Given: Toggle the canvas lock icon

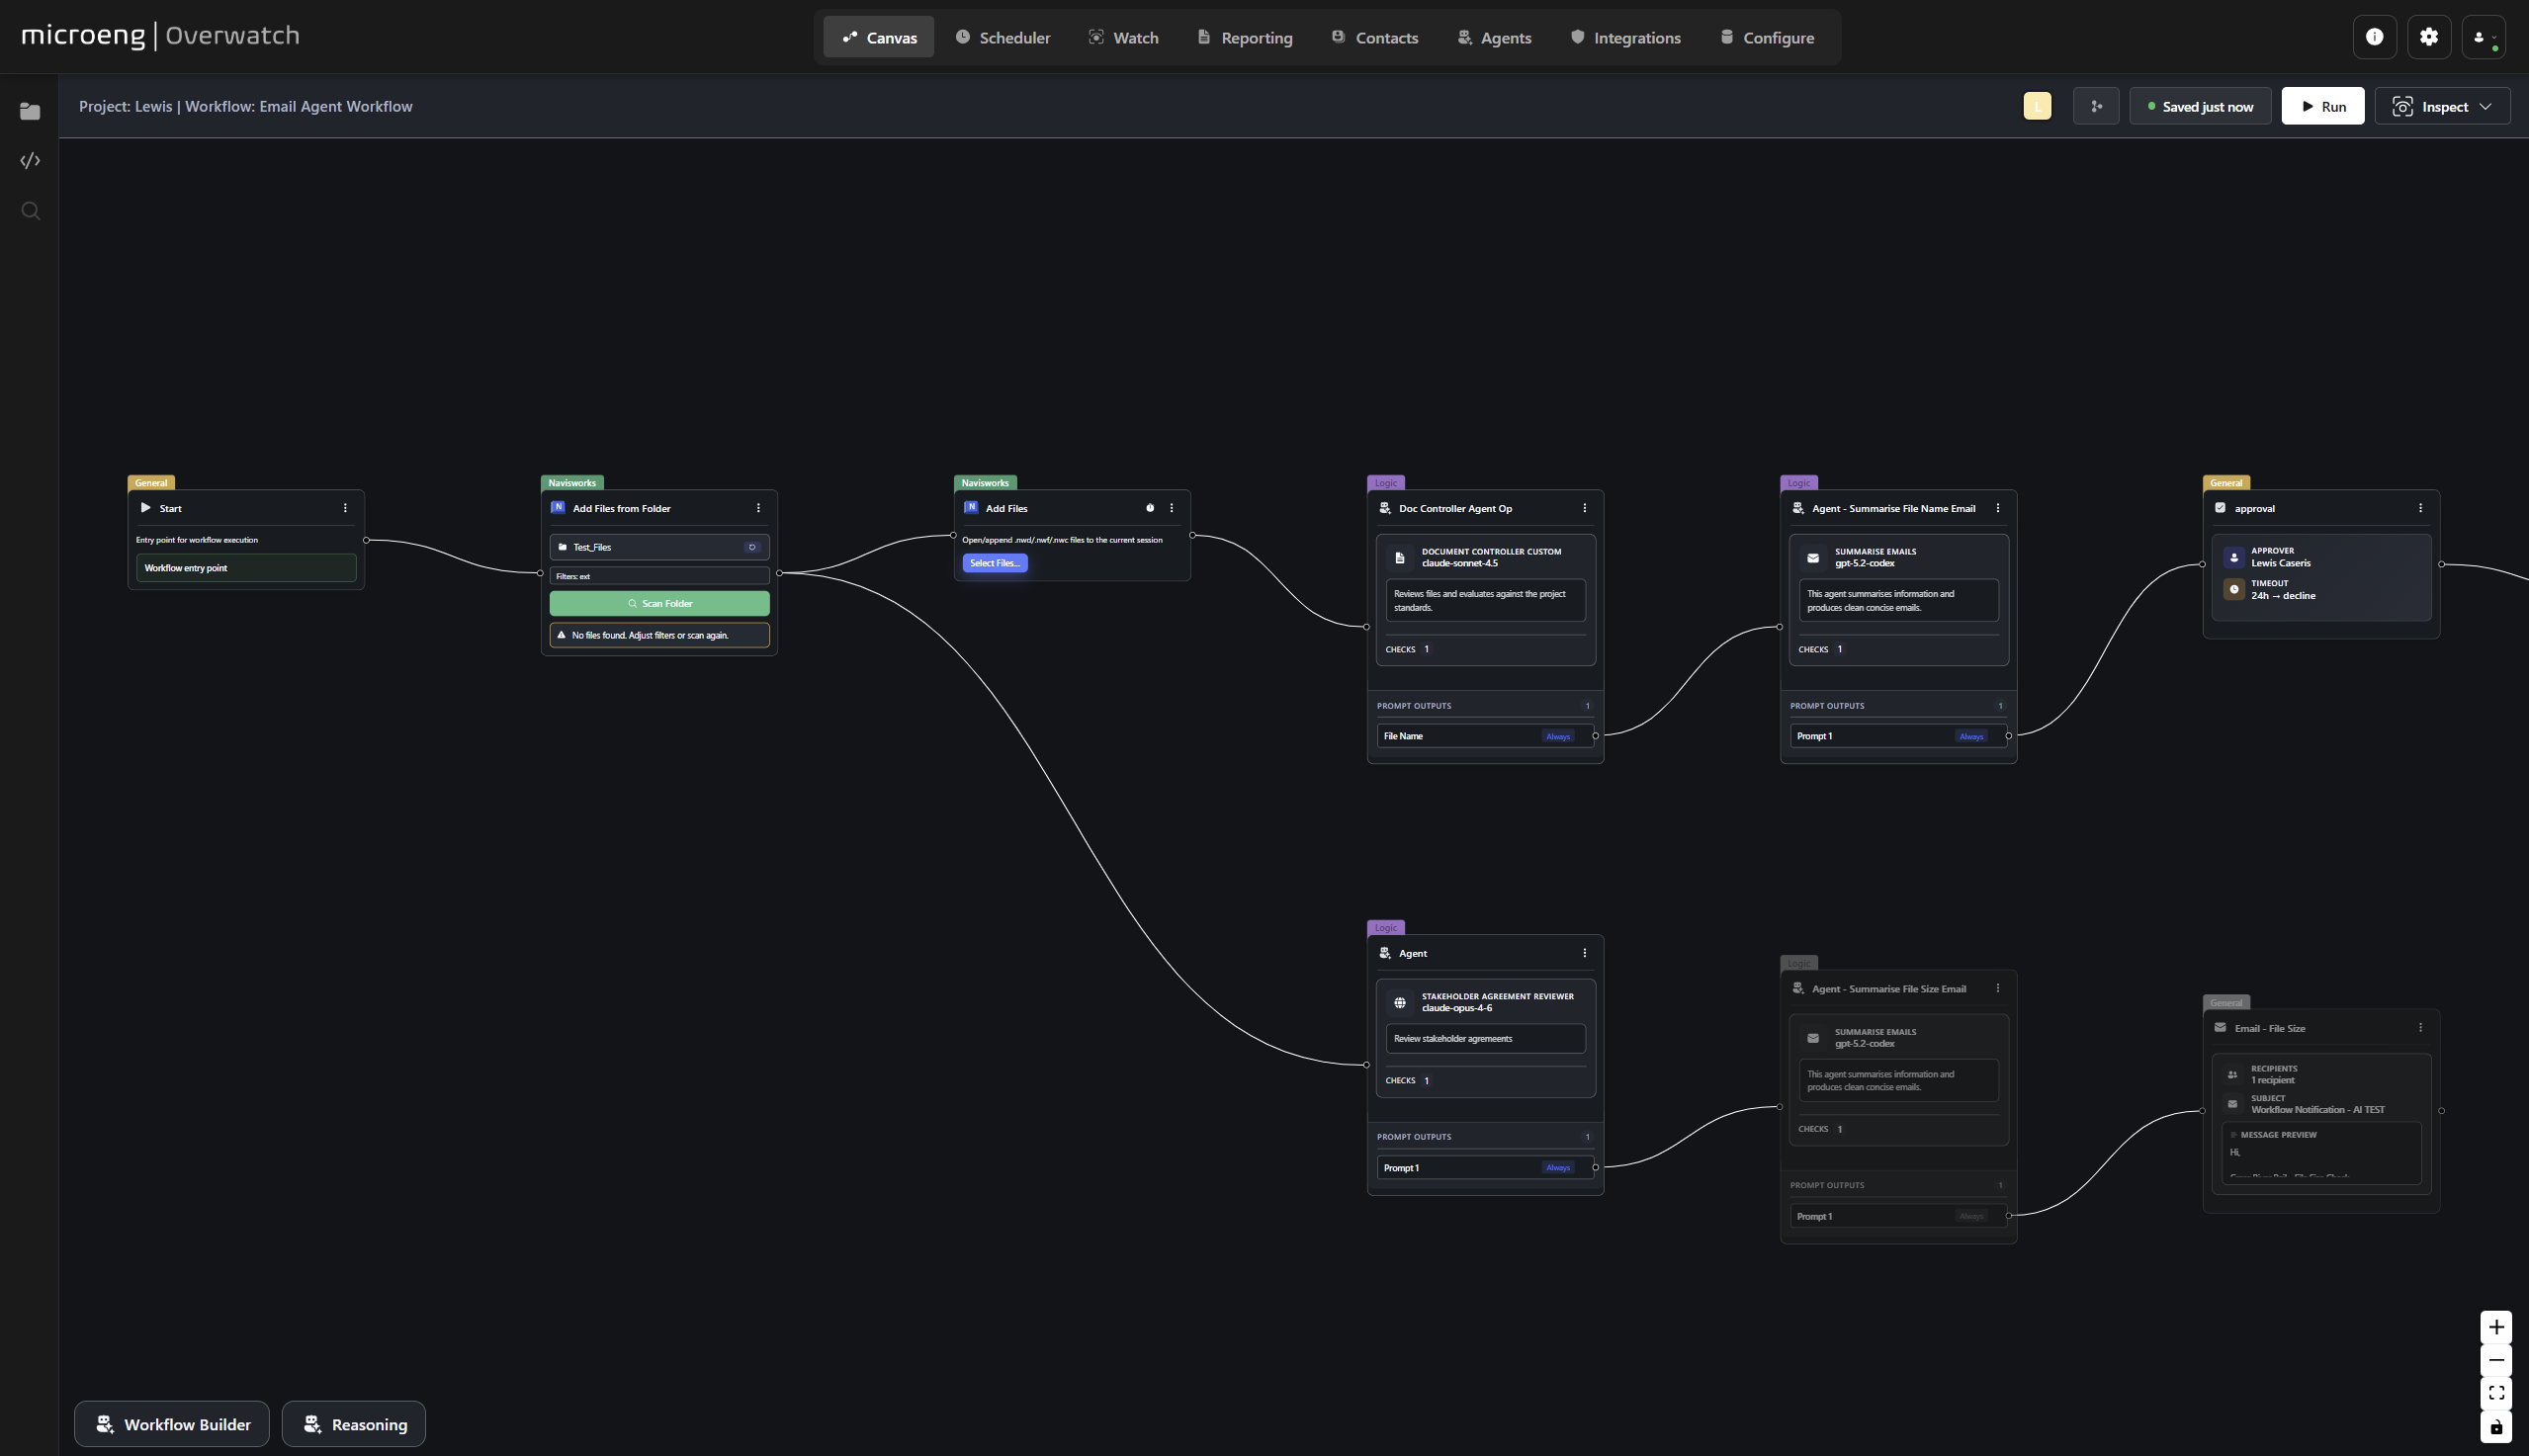Looking at the screenshot, I should pyautogui.click(x=2496, y=1427).
